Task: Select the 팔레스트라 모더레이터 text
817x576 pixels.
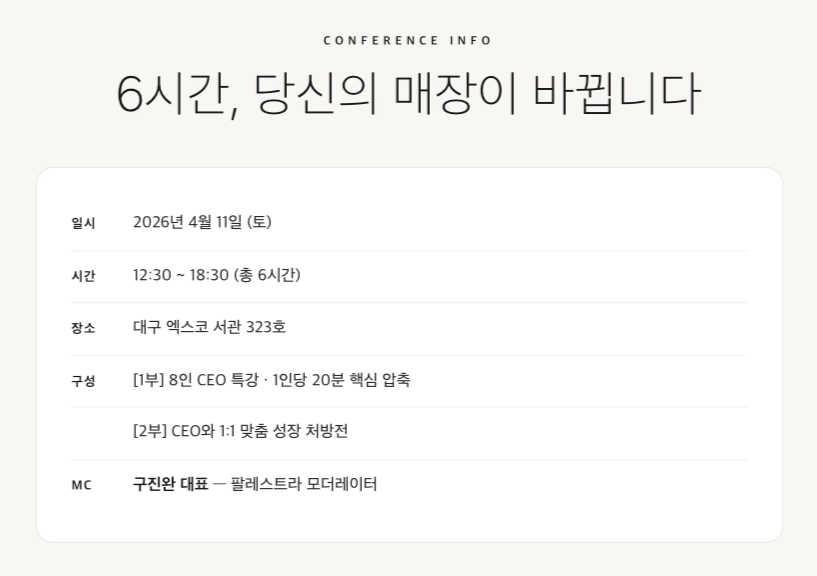Action: pyautogui.click(x=304, y=484)
